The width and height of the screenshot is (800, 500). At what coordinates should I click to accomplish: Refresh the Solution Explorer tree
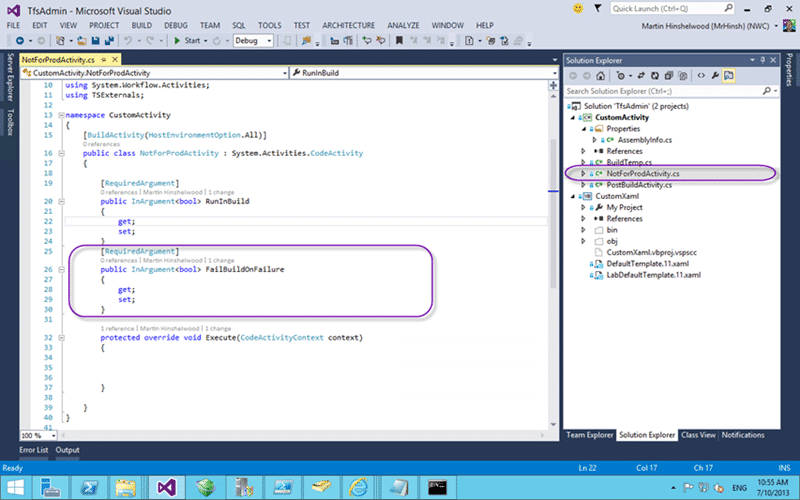[655, 76]
